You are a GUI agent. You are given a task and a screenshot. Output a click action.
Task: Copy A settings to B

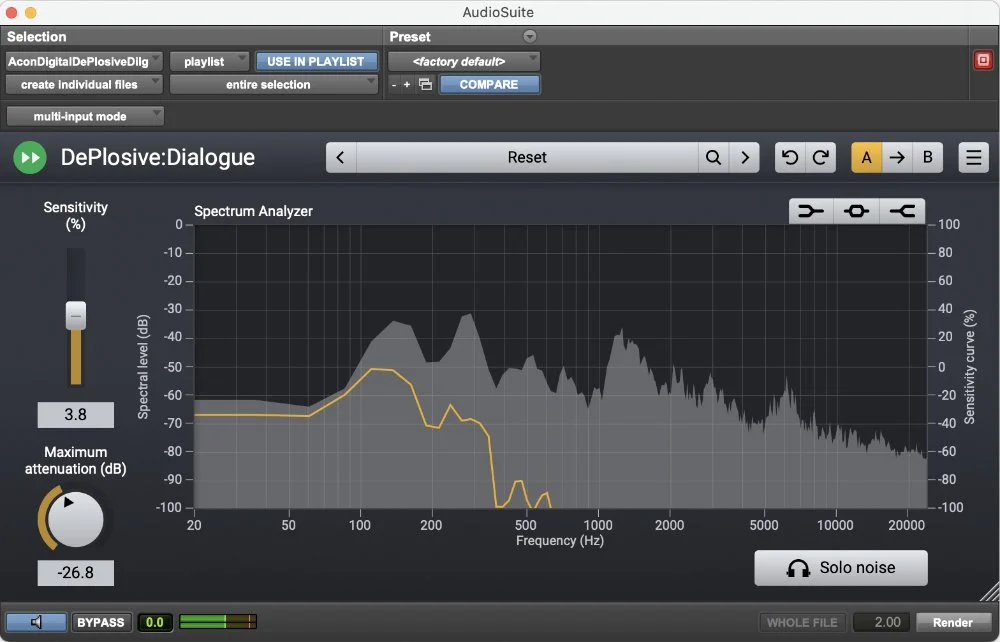[897, 157]
